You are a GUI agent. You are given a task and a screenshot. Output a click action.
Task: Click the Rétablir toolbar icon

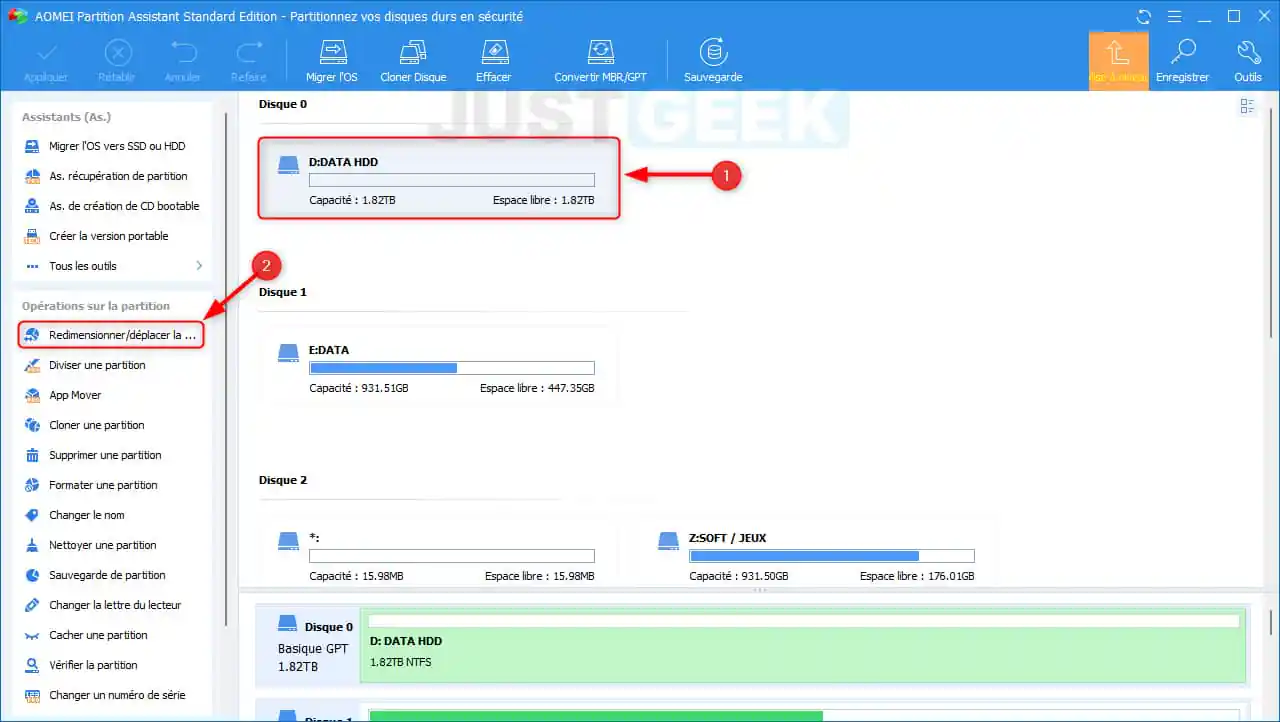tap(117, 52)
